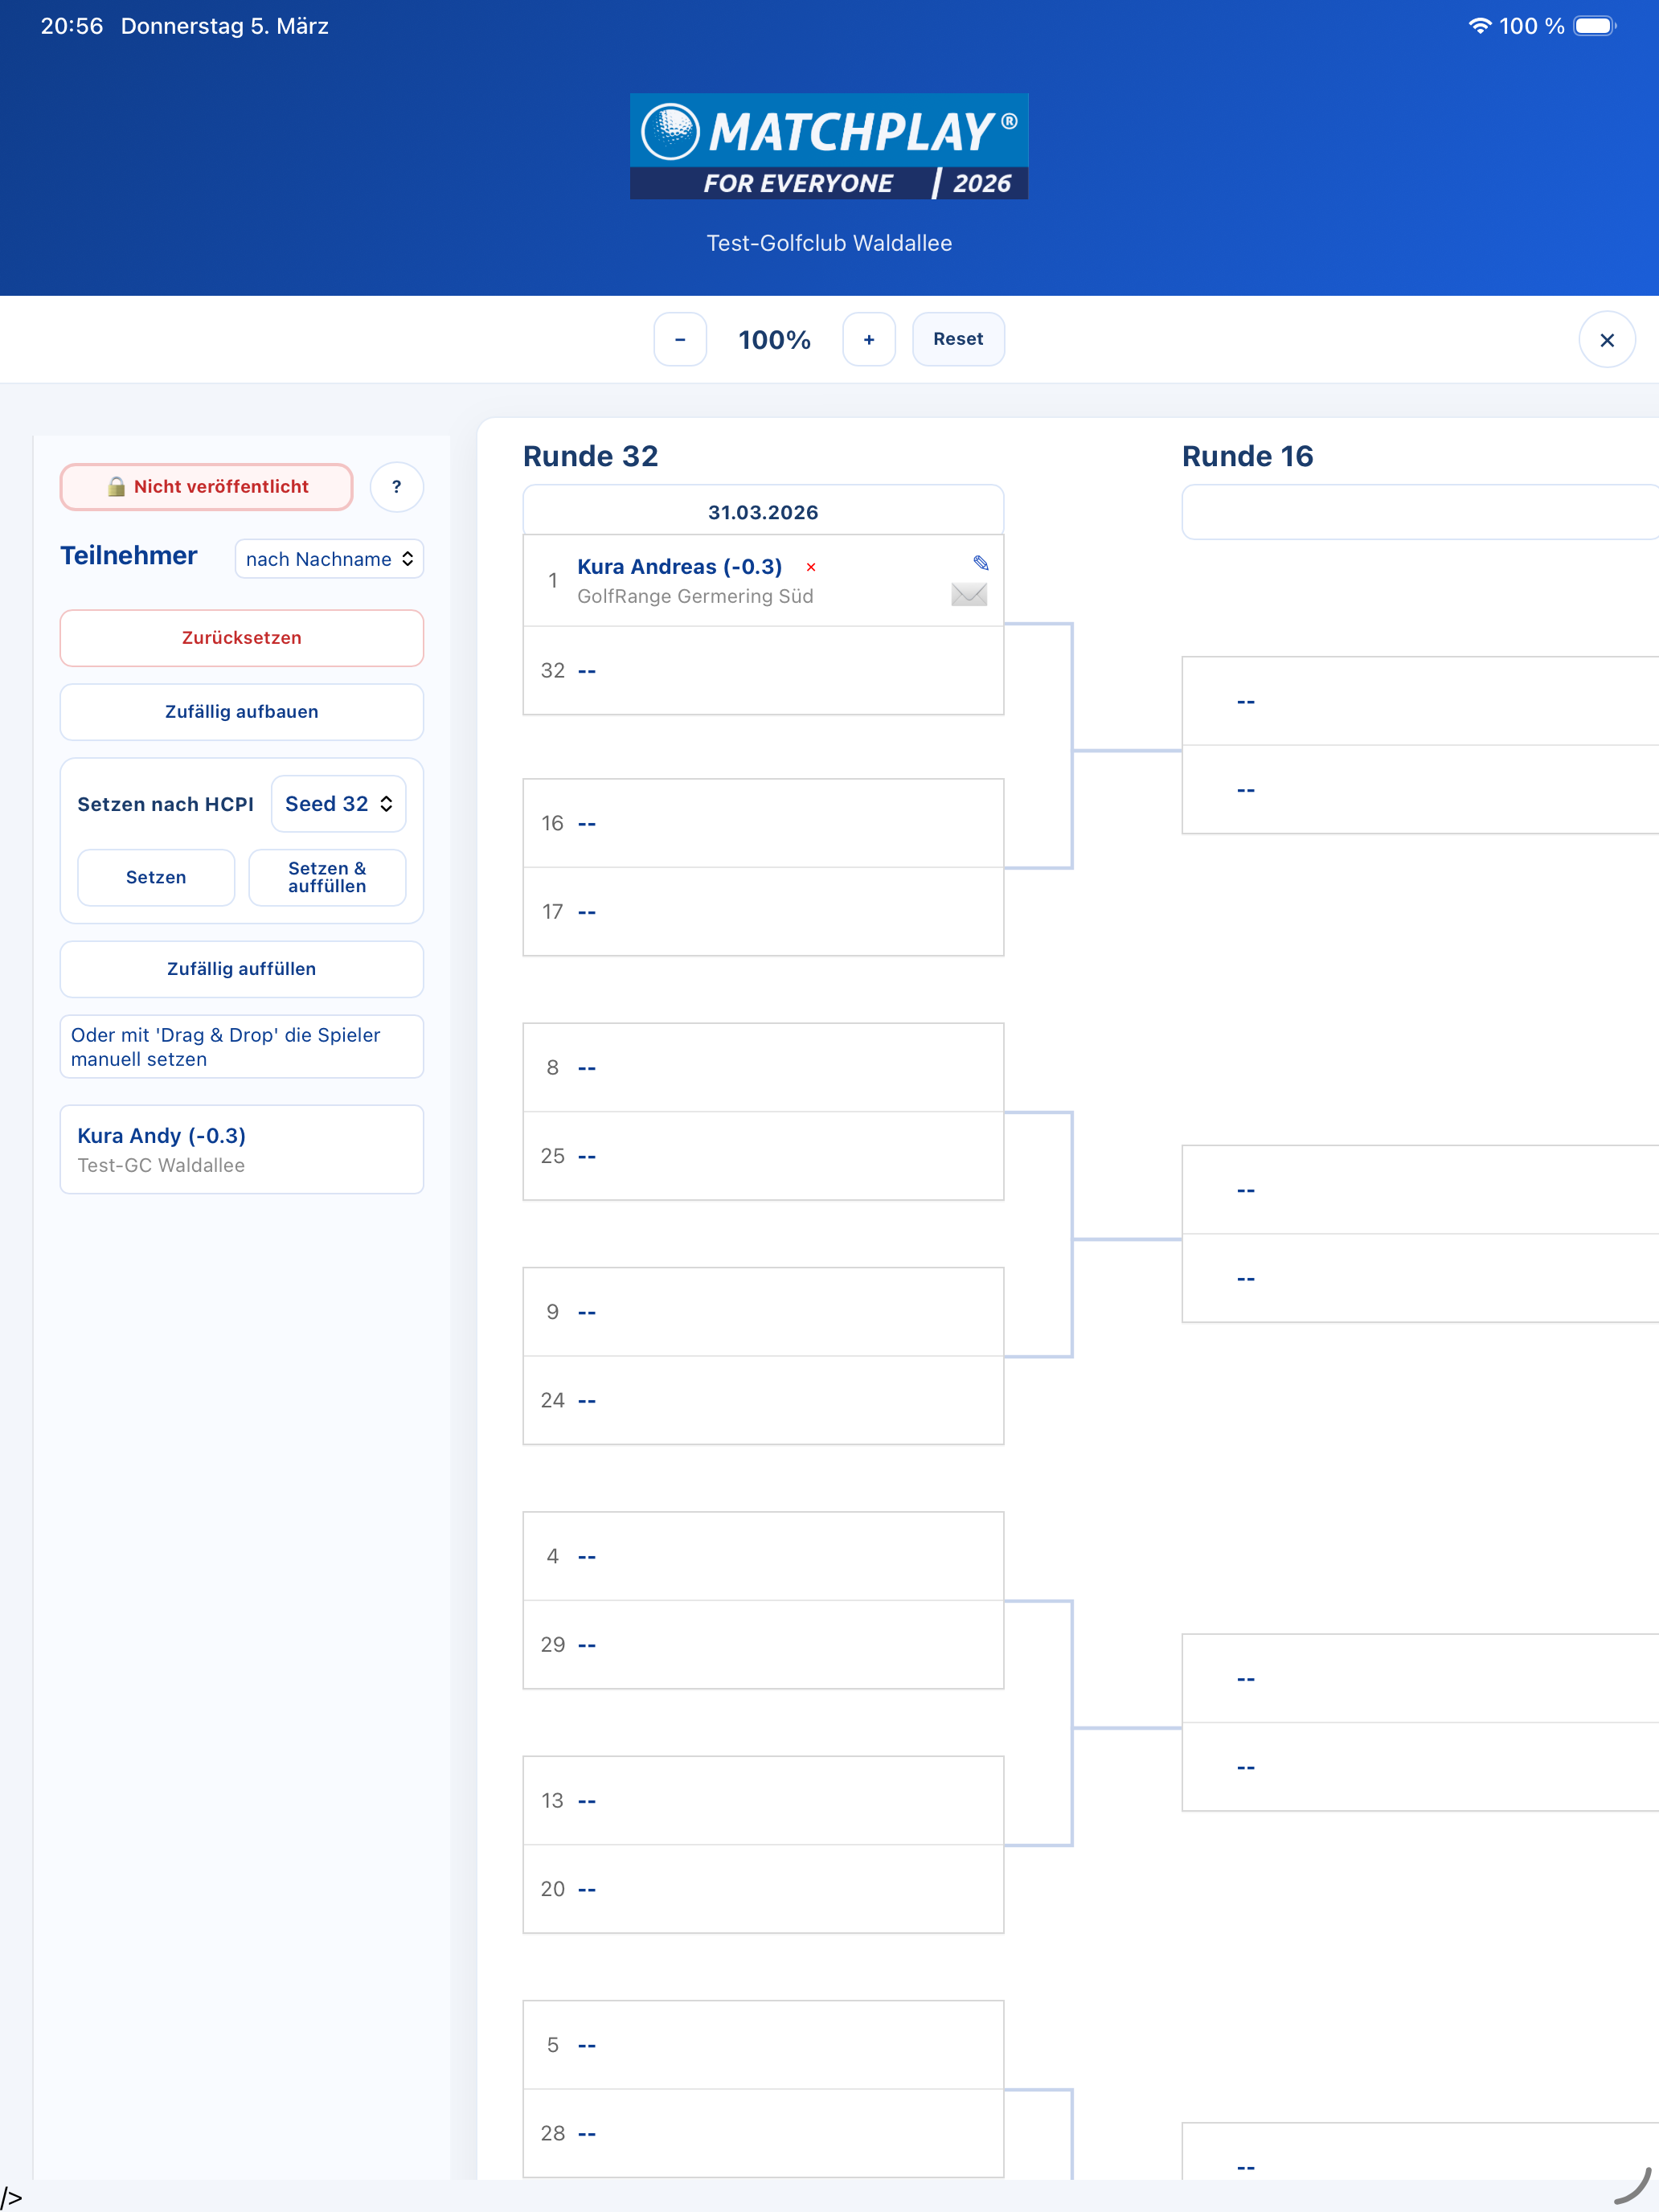Click the empty bracket slot for seed 13
Viewport: 1659px width, 2212px height.
(x=763, y=1801)
